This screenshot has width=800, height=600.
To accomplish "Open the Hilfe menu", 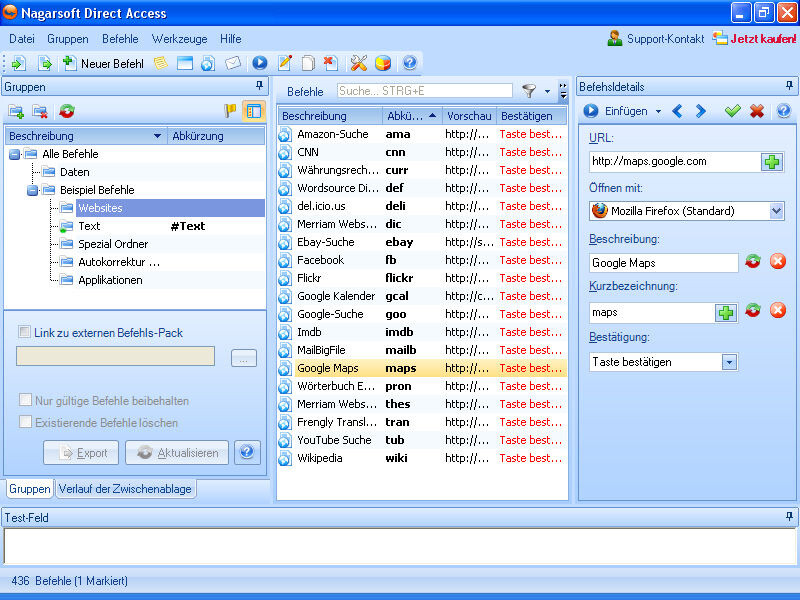I will (x=231, y=39).
